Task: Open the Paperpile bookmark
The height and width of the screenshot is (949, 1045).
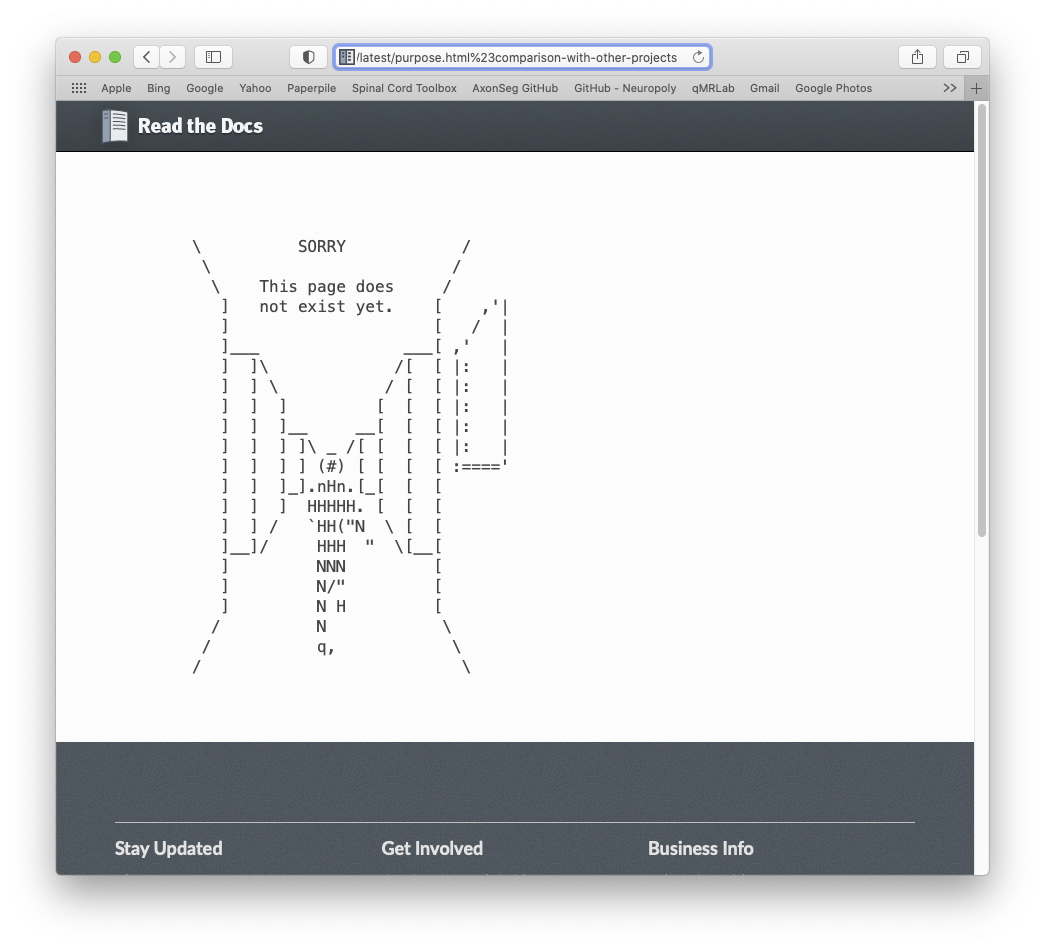Action: (311, 88)
